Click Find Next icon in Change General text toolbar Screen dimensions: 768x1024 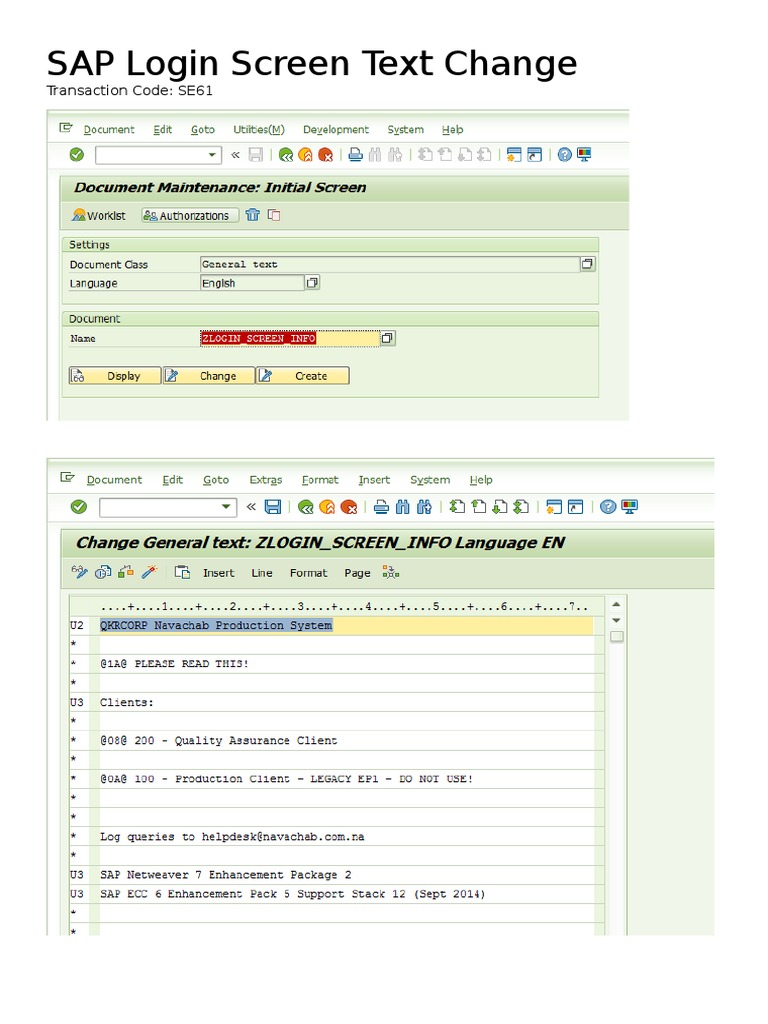click(x=424, y=507)
